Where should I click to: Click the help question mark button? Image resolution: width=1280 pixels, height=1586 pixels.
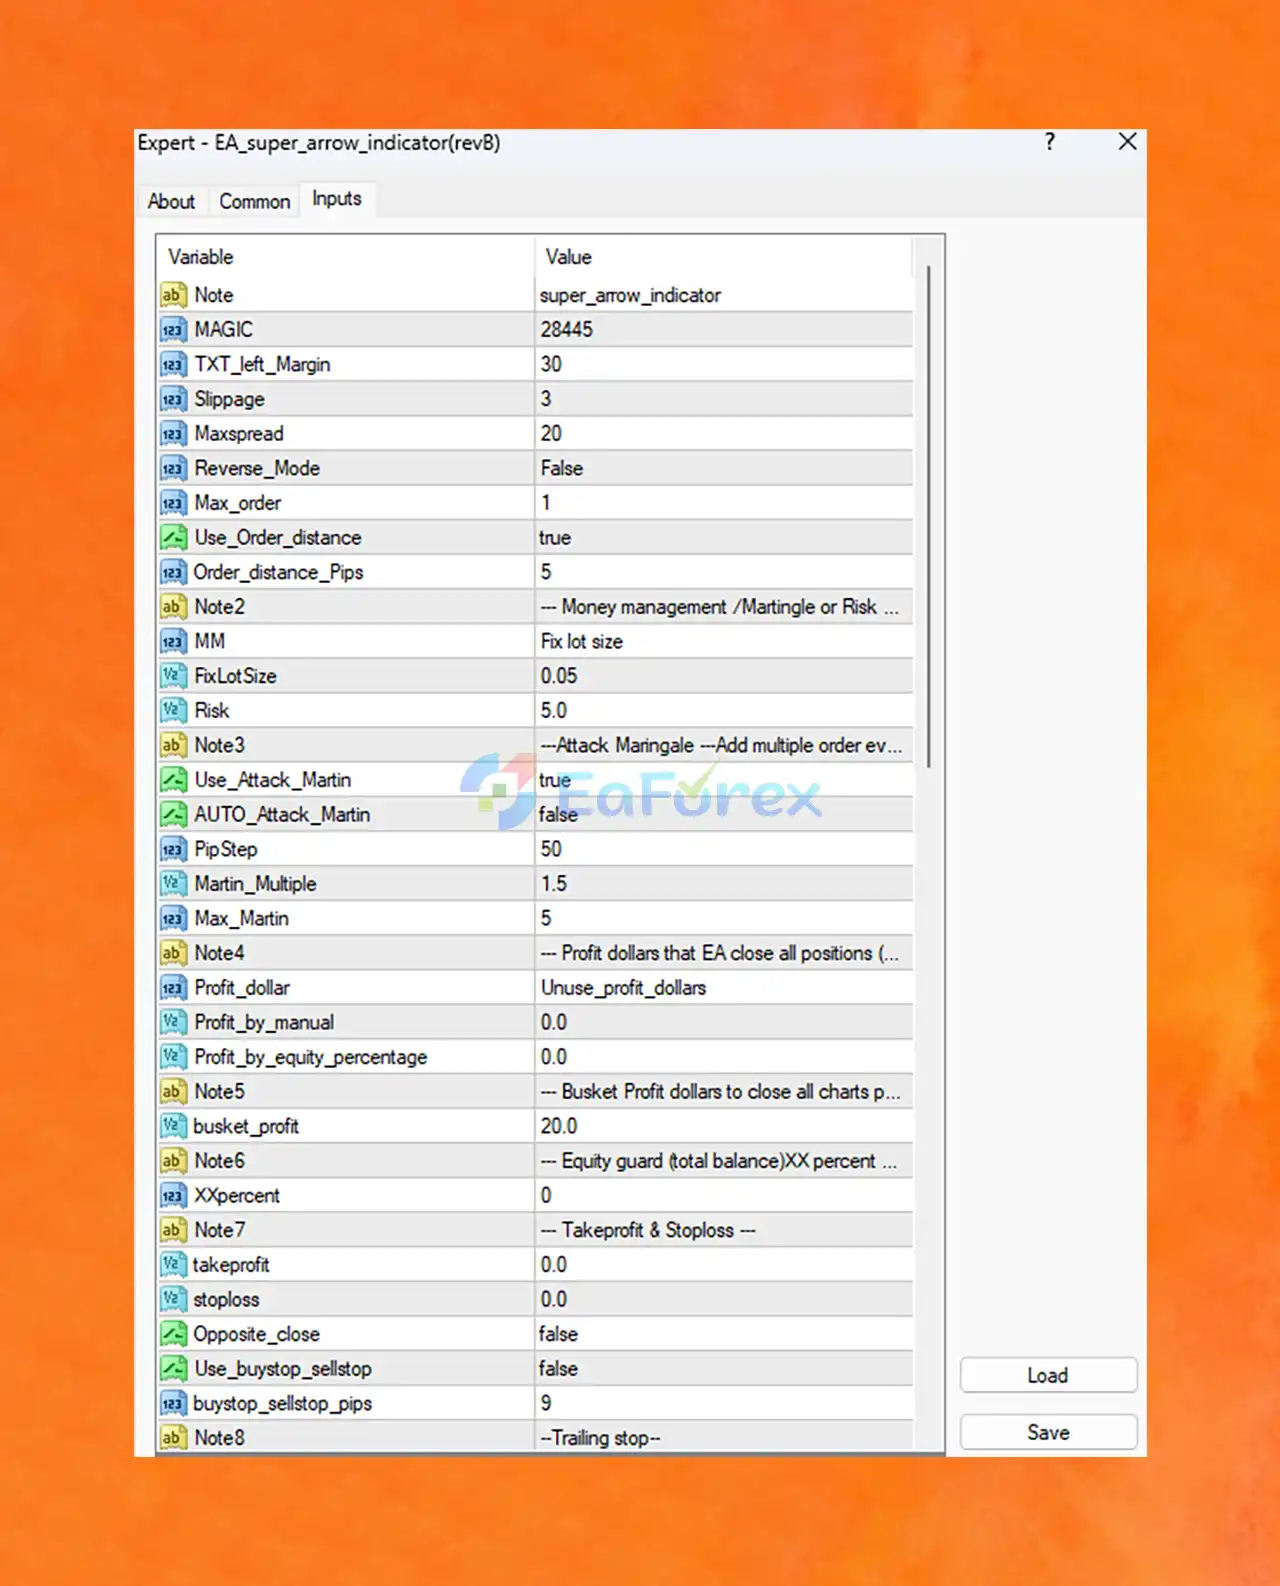pyautogui.click(x=1050, y=142)
